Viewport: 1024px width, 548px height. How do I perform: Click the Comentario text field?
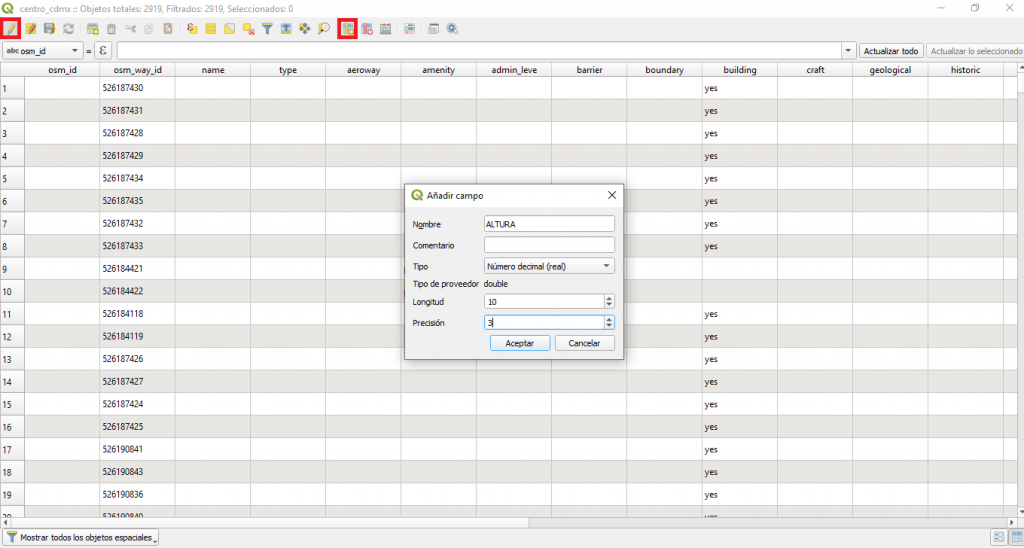[x=549, y=245]
